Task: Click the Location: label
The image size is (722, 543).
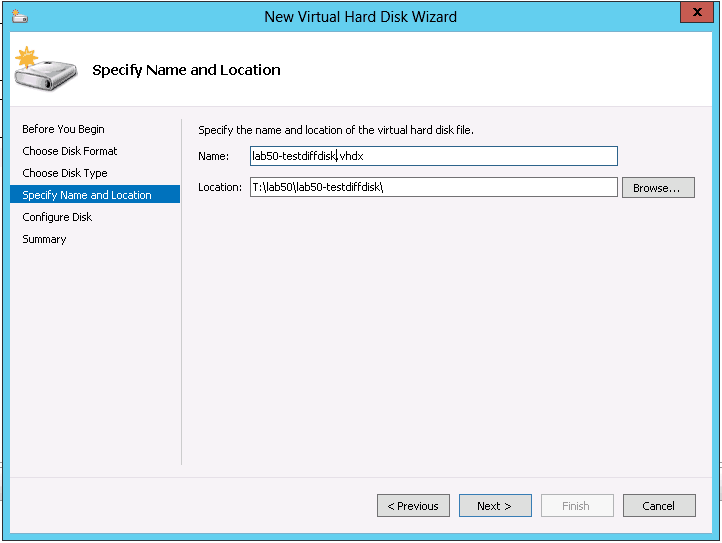Action: pos(220,187)
